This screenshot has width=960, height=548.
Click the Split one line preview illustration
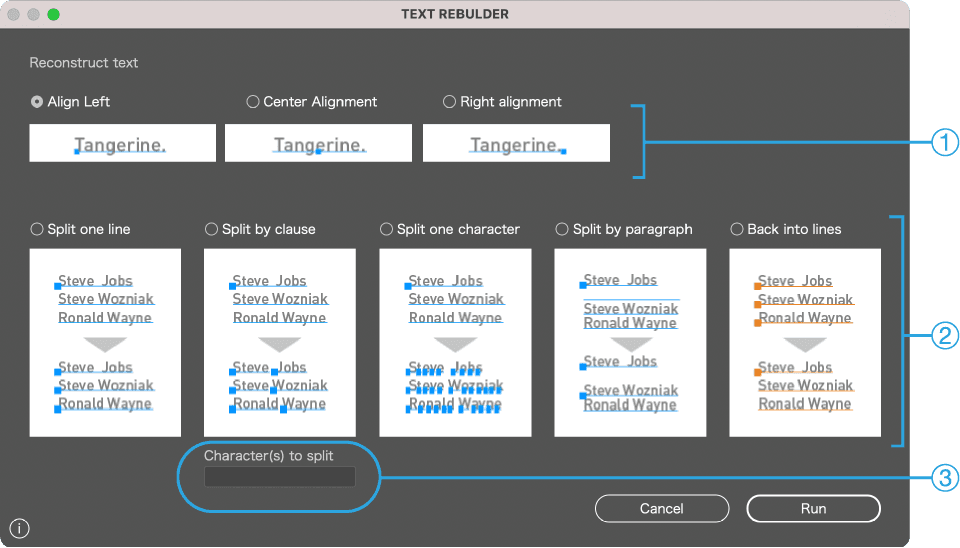coord(105,342)
